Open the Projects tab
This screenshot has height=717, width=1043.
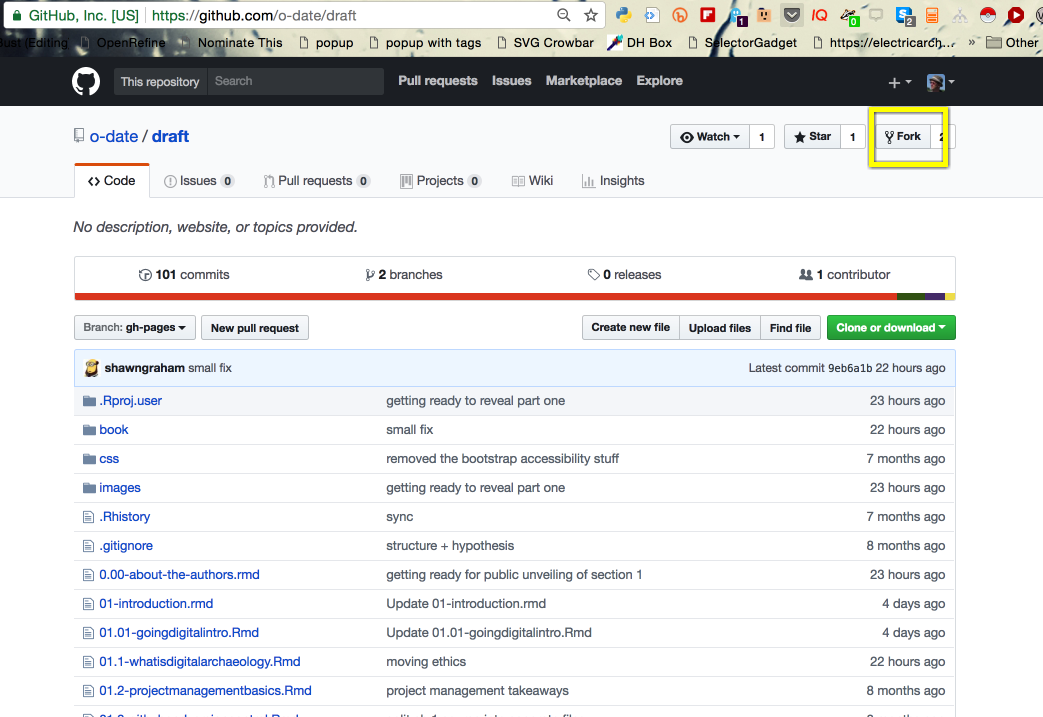pyautogui.click(x=440, y=181)
